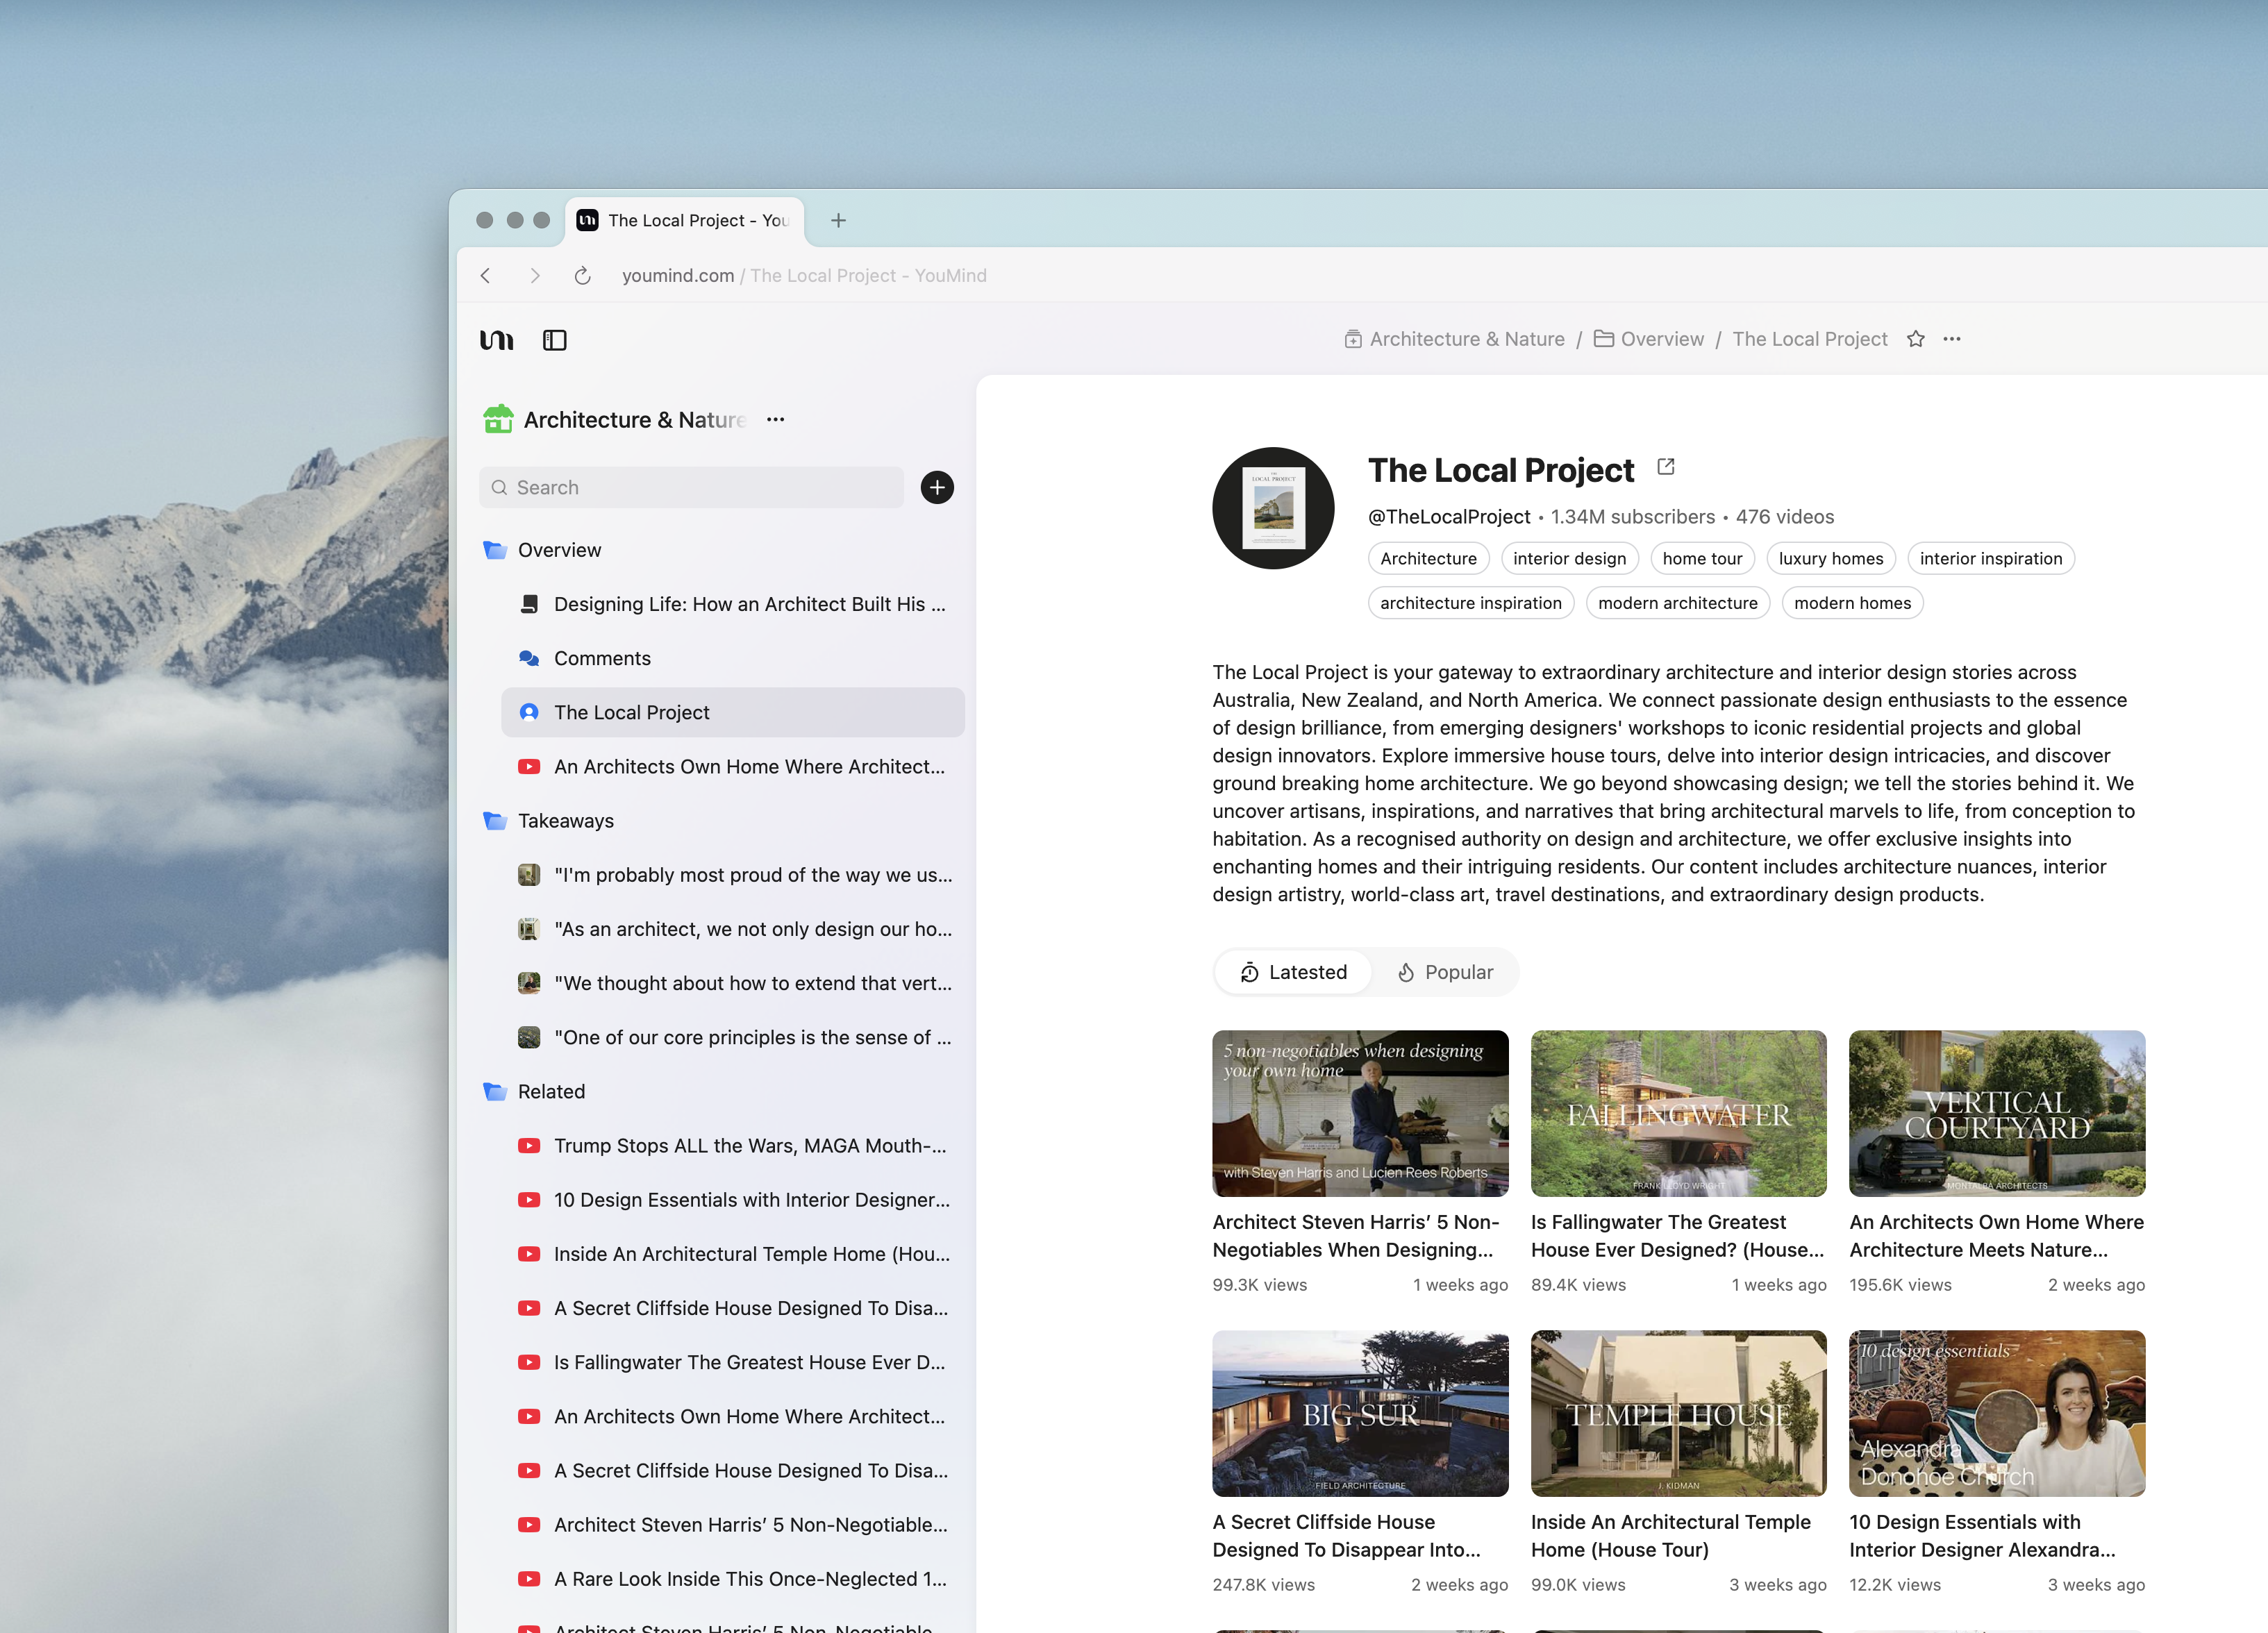The image size is (2268, 1633).
Task: Collapse the Related folder
Action: [x=495, y=1092]
